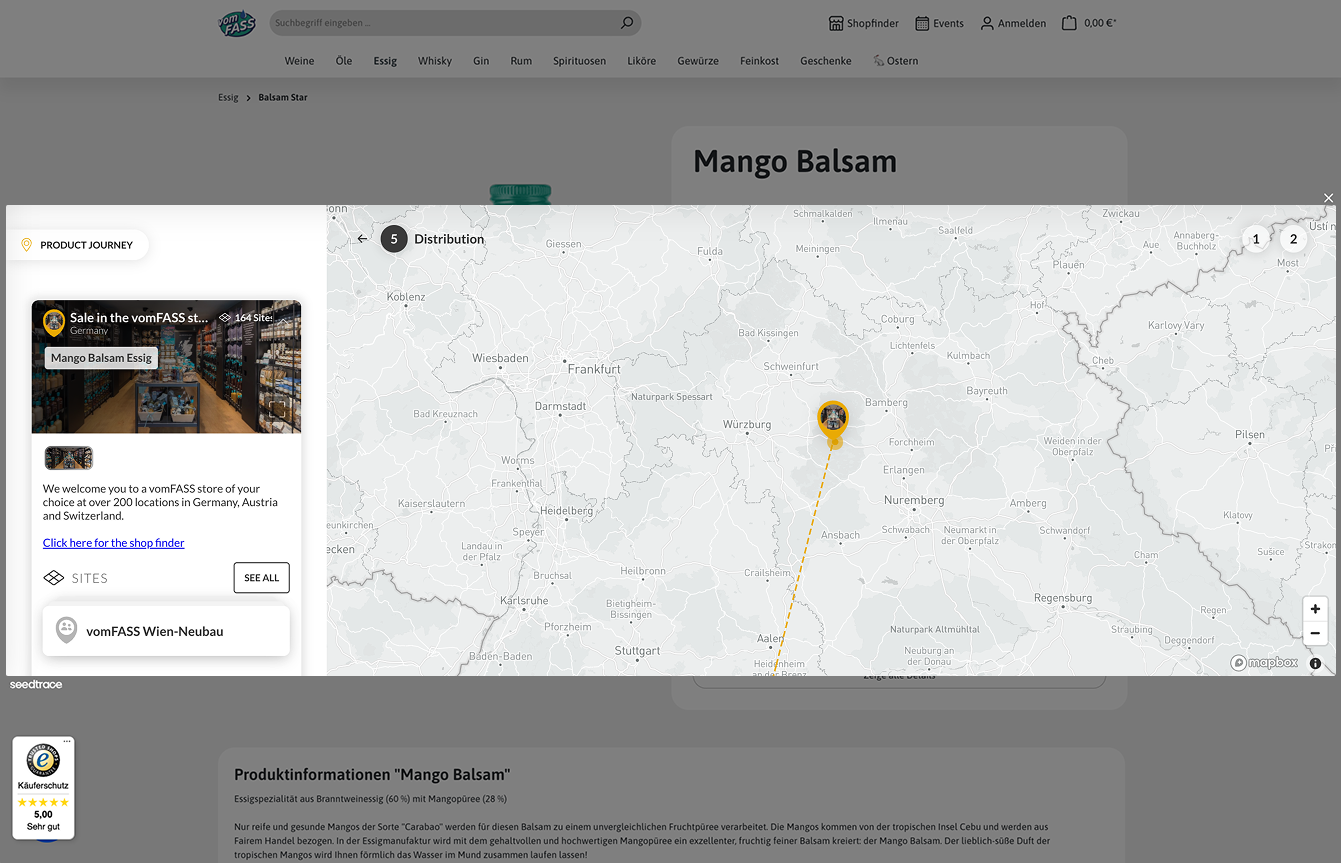Open the Trusted Shops badge options dots
Viewport: 1341px width, 863px height.
pyautogui.click(x=67, y=742)
